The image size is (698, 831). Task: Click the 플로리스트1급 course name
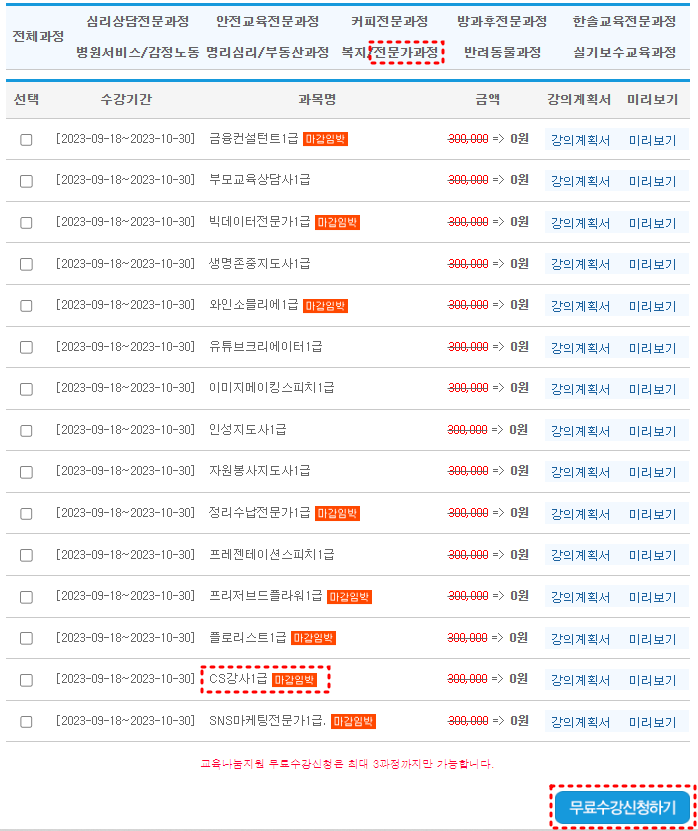(x=248, y=638)
